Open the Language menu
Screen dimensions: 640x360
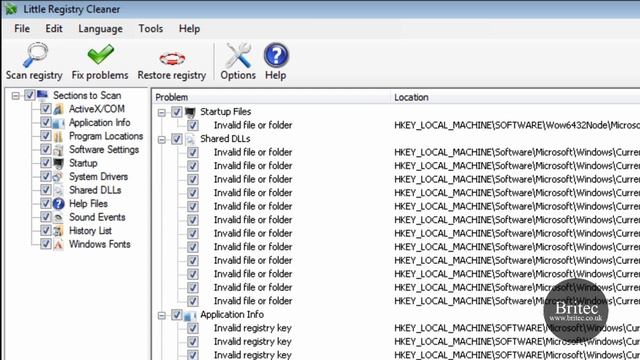tap(100, 29)
